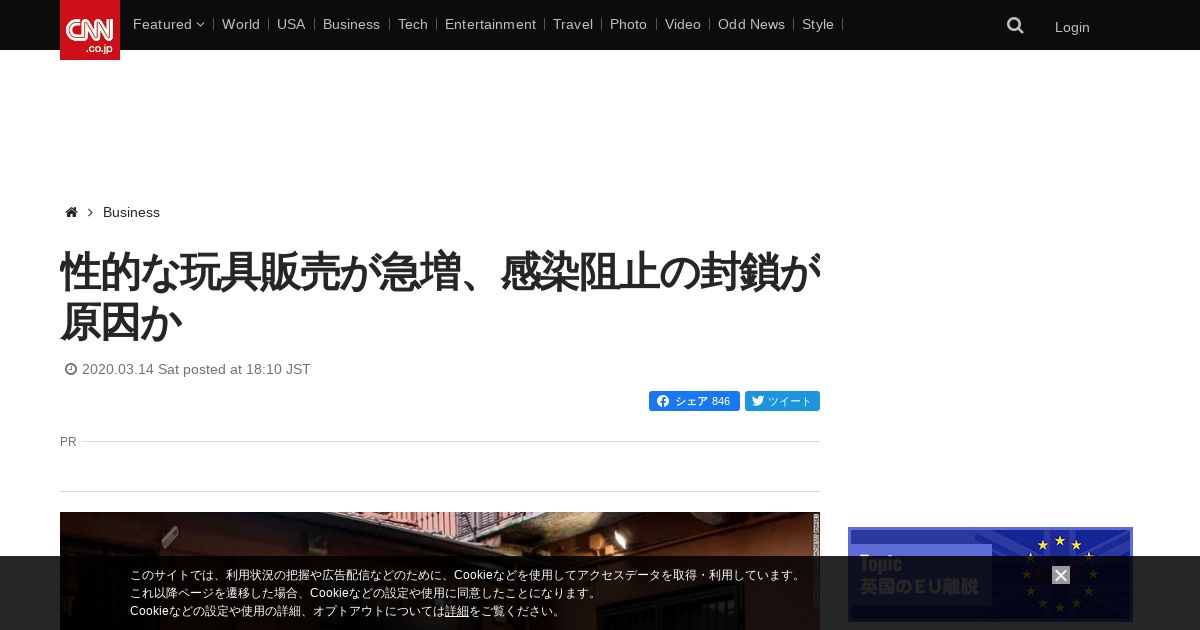This screenshot has width=1200, height=630.
Task: Open the World section
Action: (241, 24)
